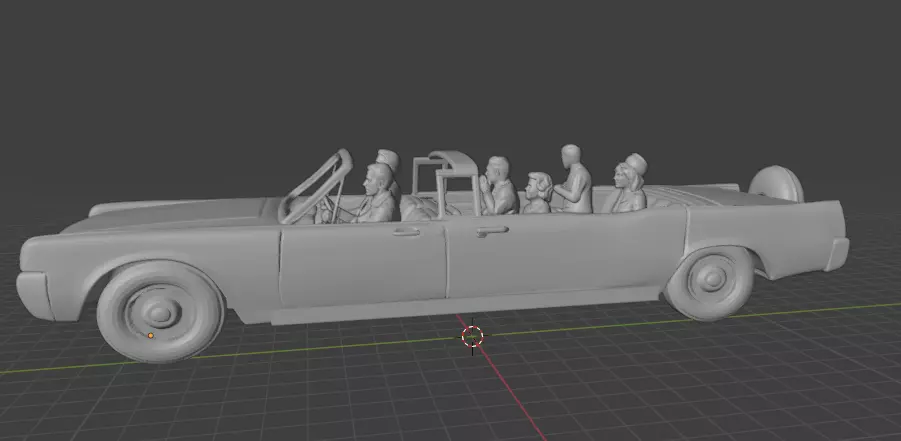Select the driver figure's head
The width and height of the screenshot is (901, 441).
[378, 178]
